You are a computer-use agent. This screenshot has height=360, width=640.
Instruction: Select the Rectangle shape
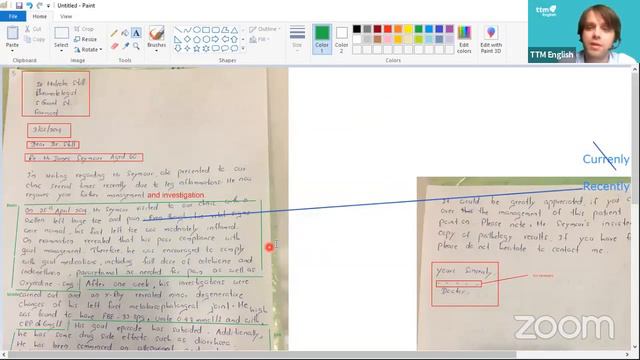coord(206,30)
